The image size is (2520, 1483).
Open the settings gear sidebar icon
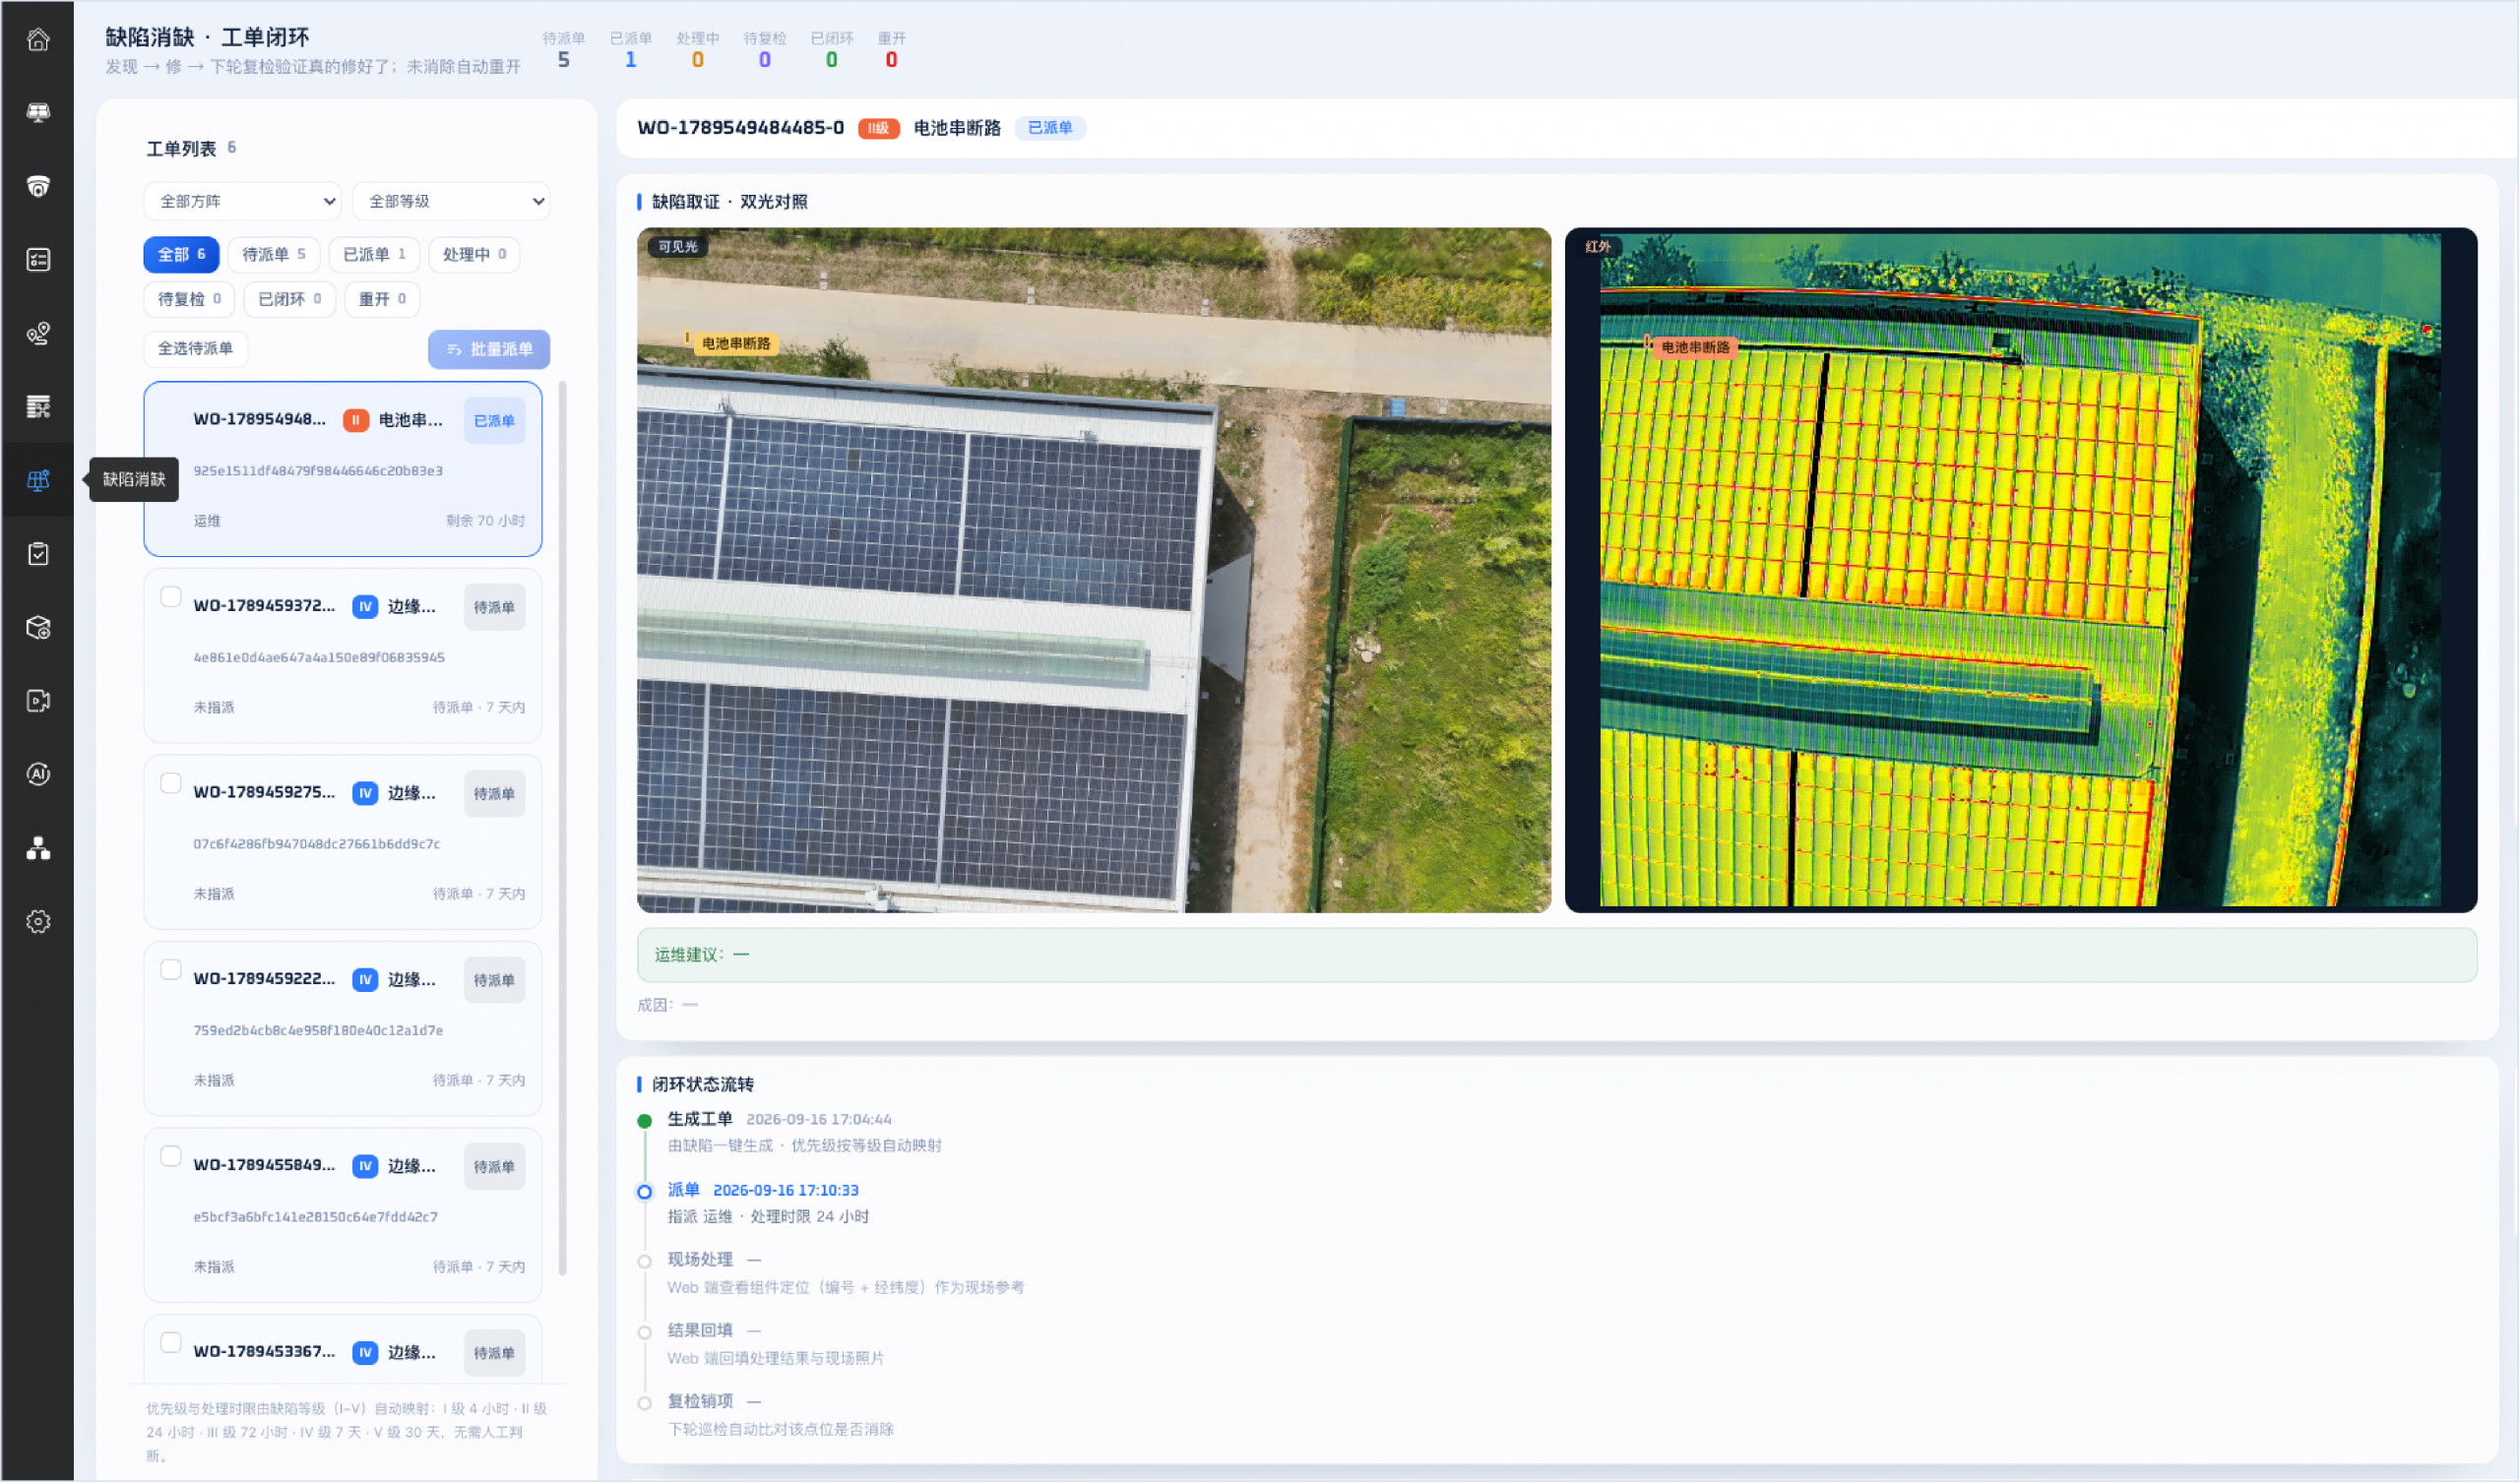click(38, 921)
